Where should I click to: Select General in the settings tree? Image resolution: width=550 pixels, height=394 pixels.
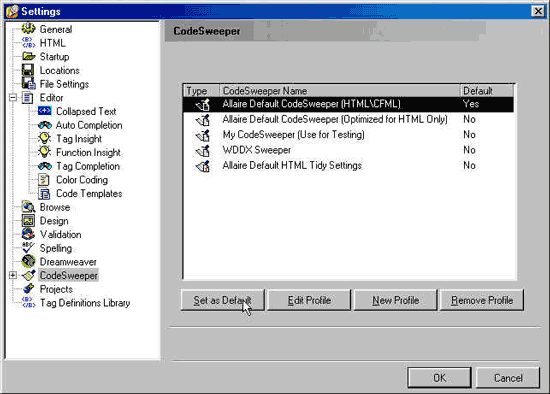pos(56,29)
